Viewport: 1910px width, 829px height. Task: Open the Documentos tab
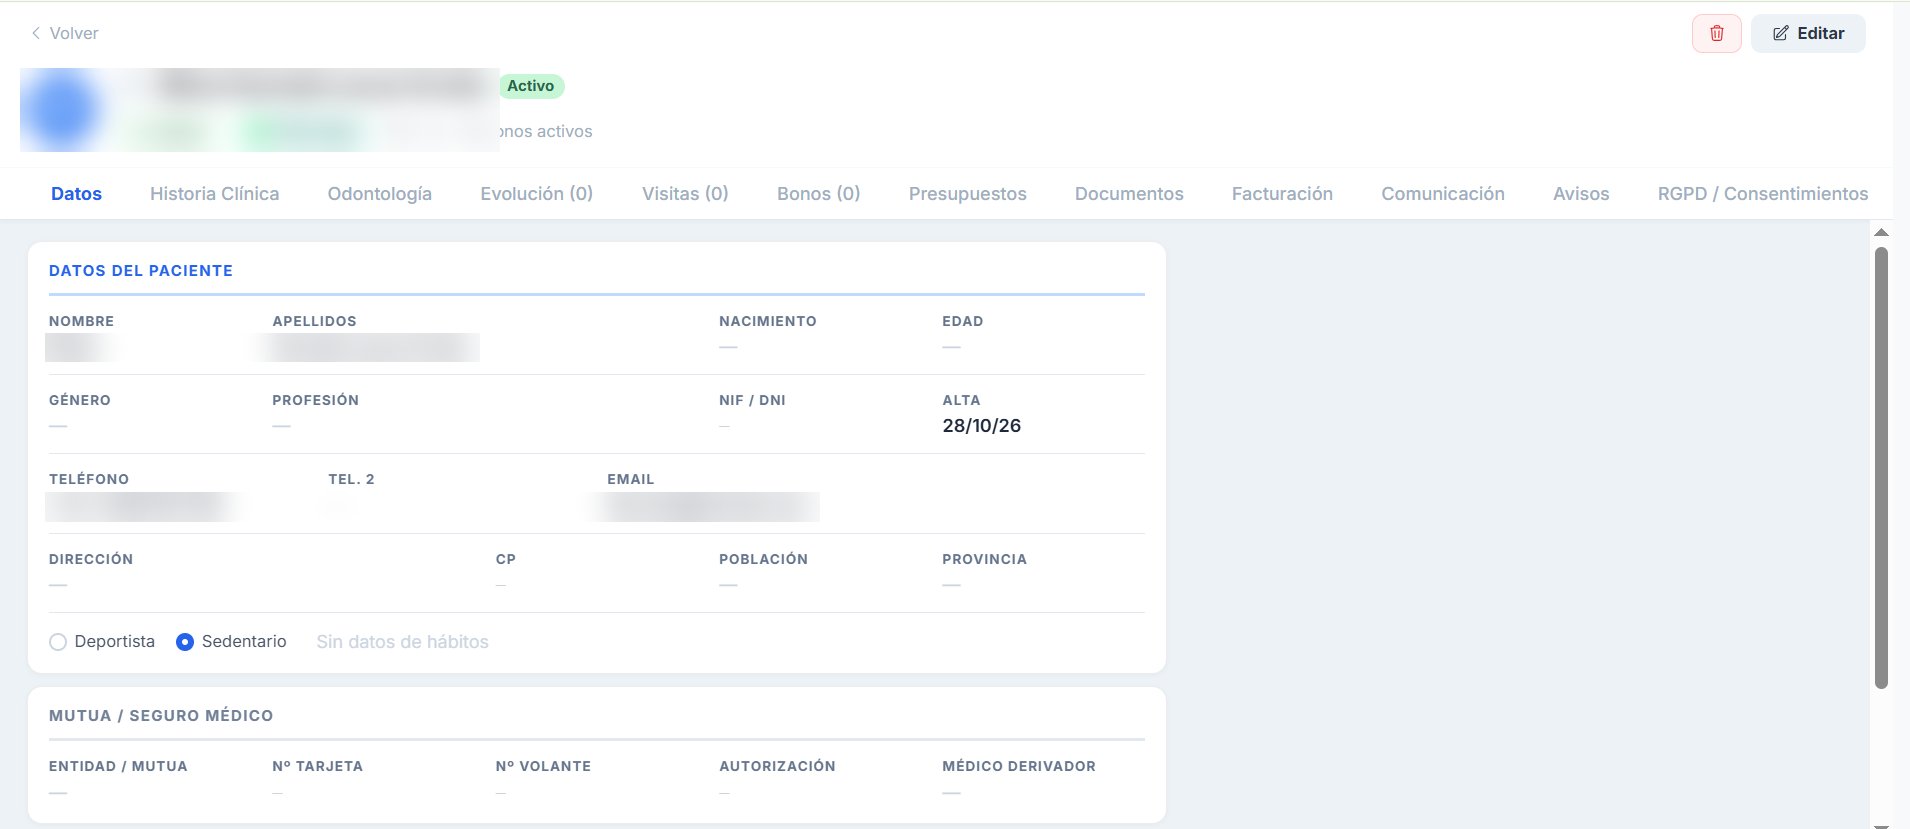click(x=1129, y=194)
